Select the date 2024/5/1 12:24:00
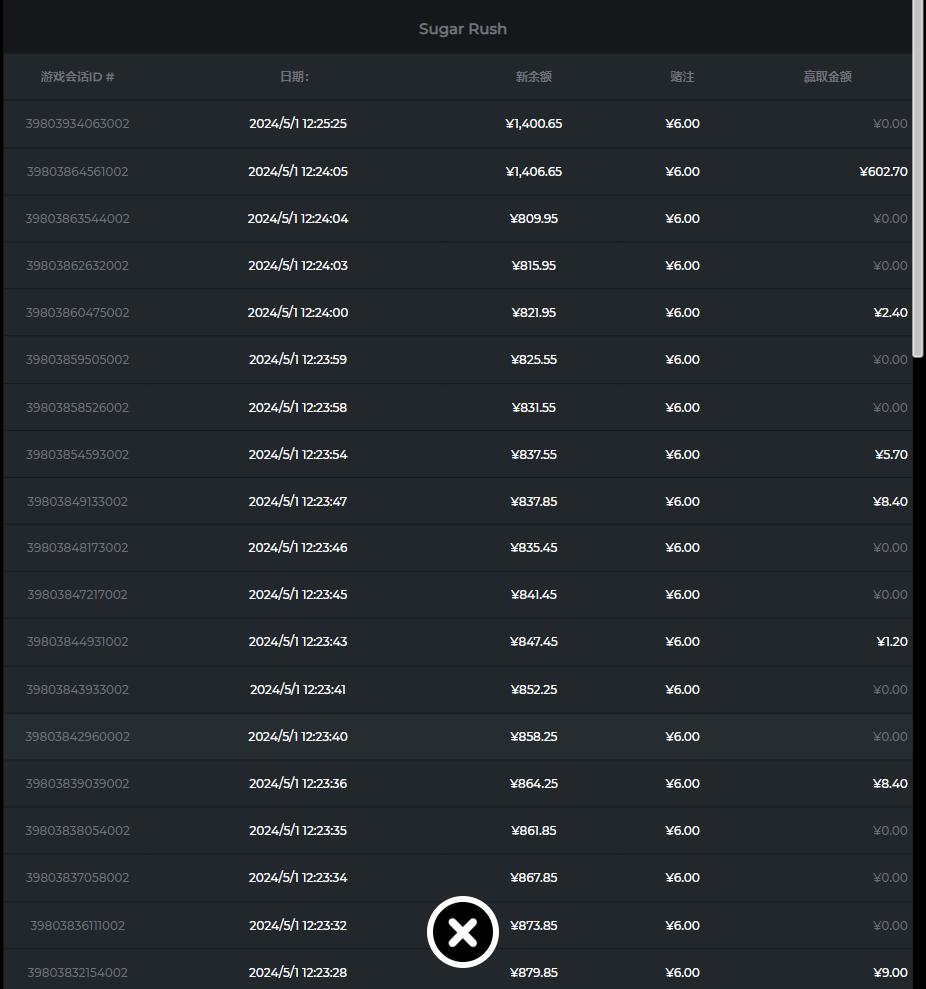Screen dimensions: 926x989 [x=298, y=312]
